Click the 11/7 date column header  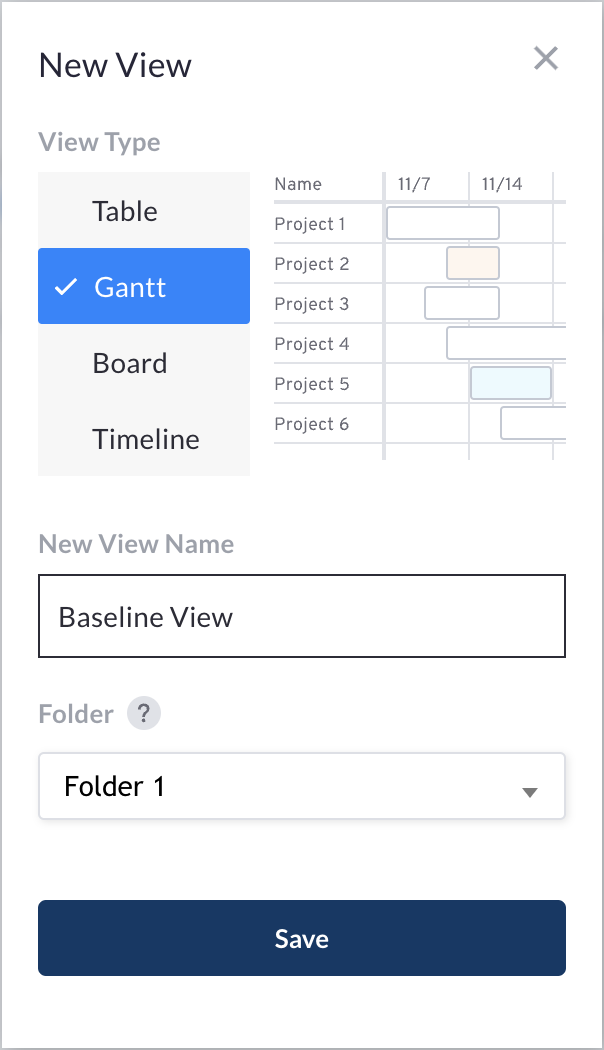tap(414, 184)
